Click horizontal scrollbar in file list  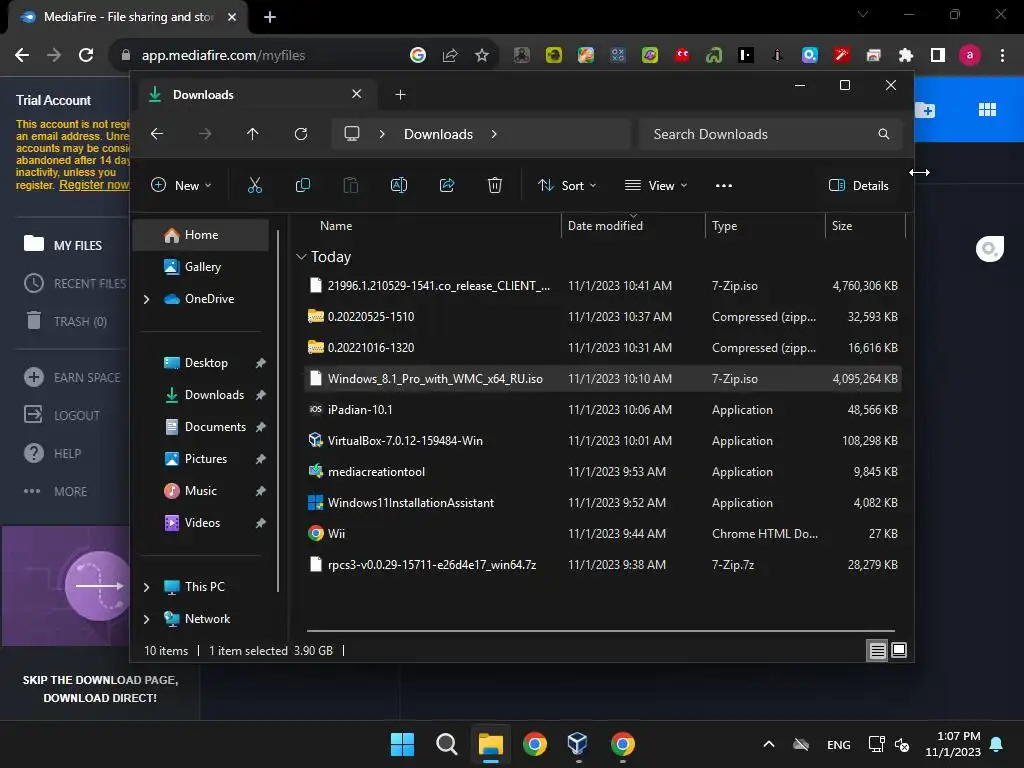click(x=601, y=631)
